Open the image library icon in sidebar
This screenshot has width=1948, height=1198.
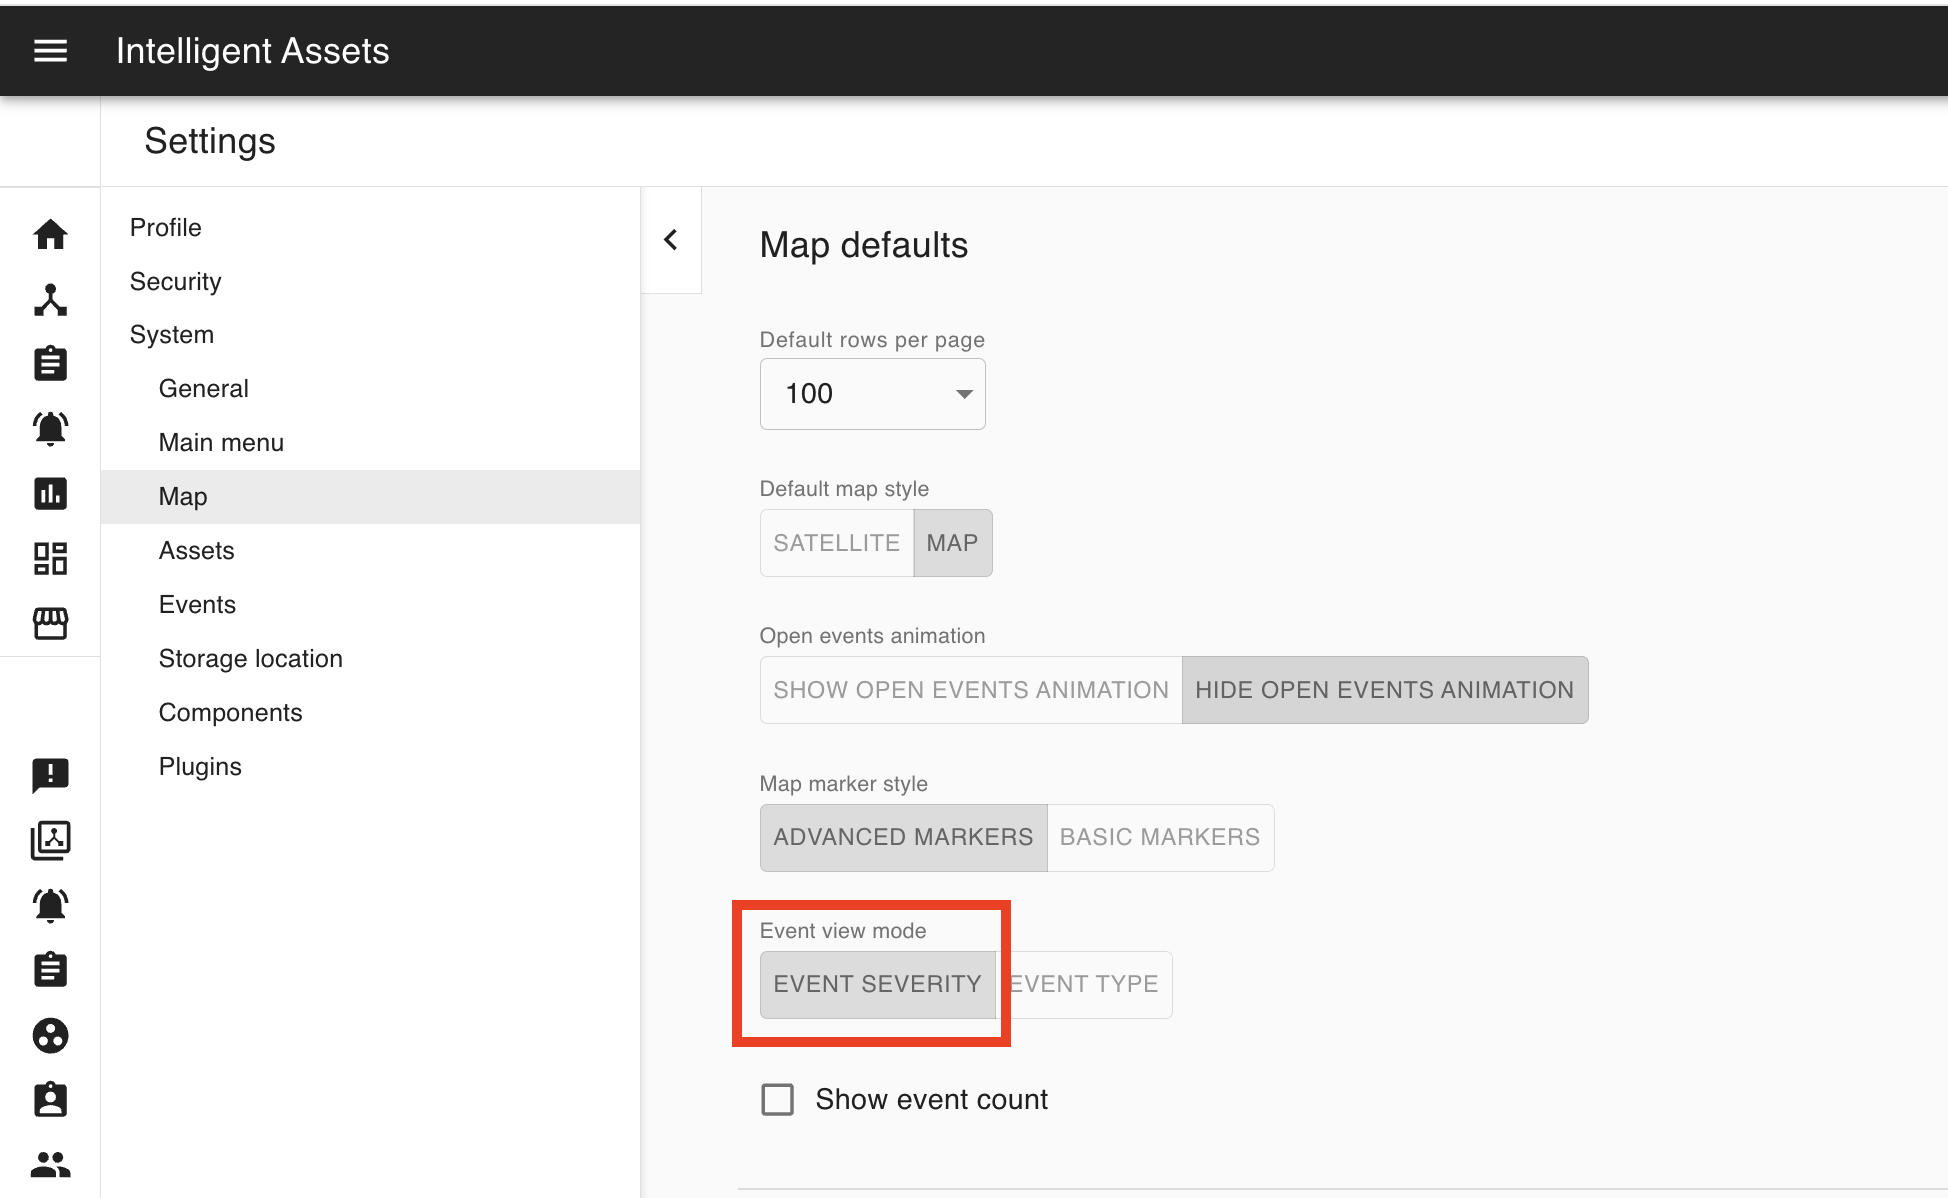[50, 840]
